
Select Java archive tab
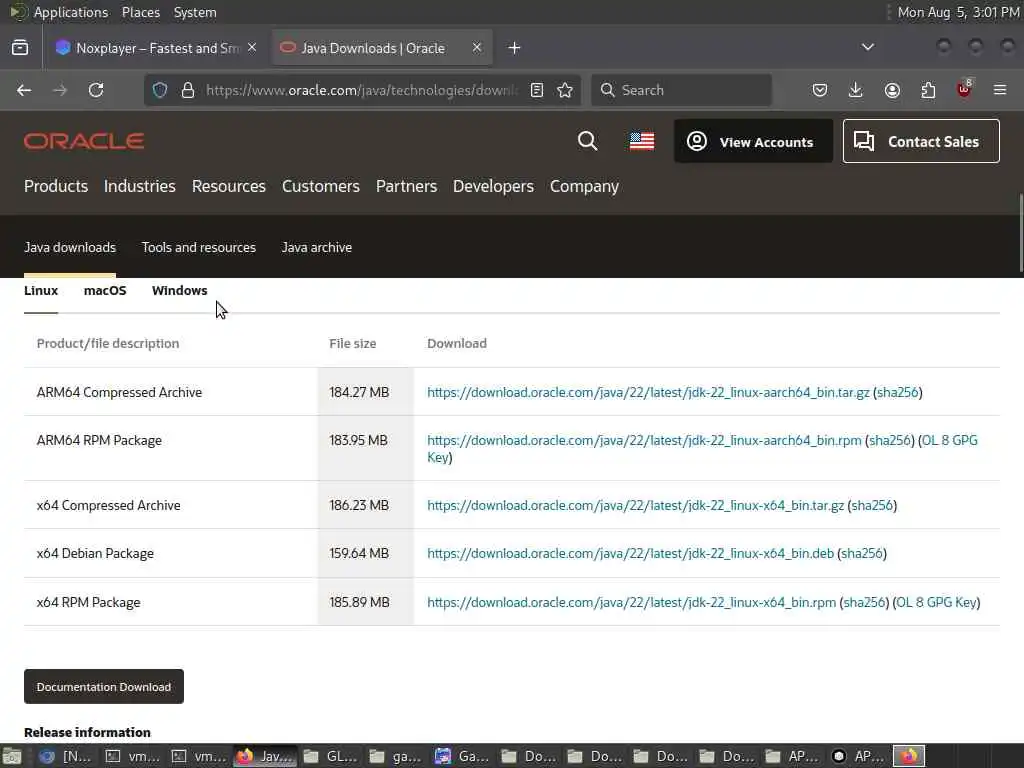tap(317, 248)
